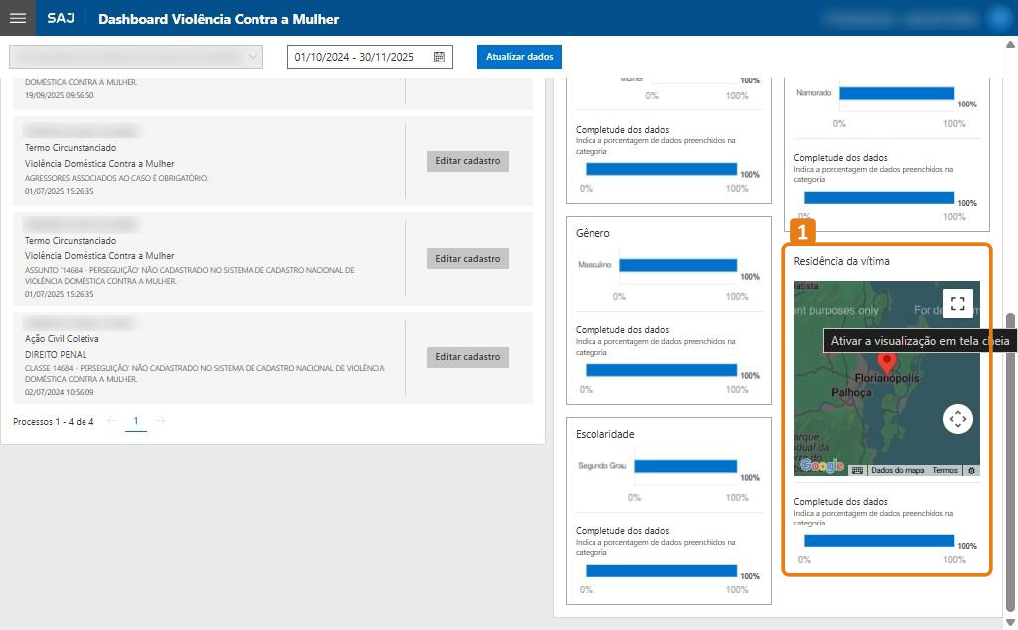
Task: Click Editar cadastro for first Termo Circunstanciado
Action: pos(467,161)
